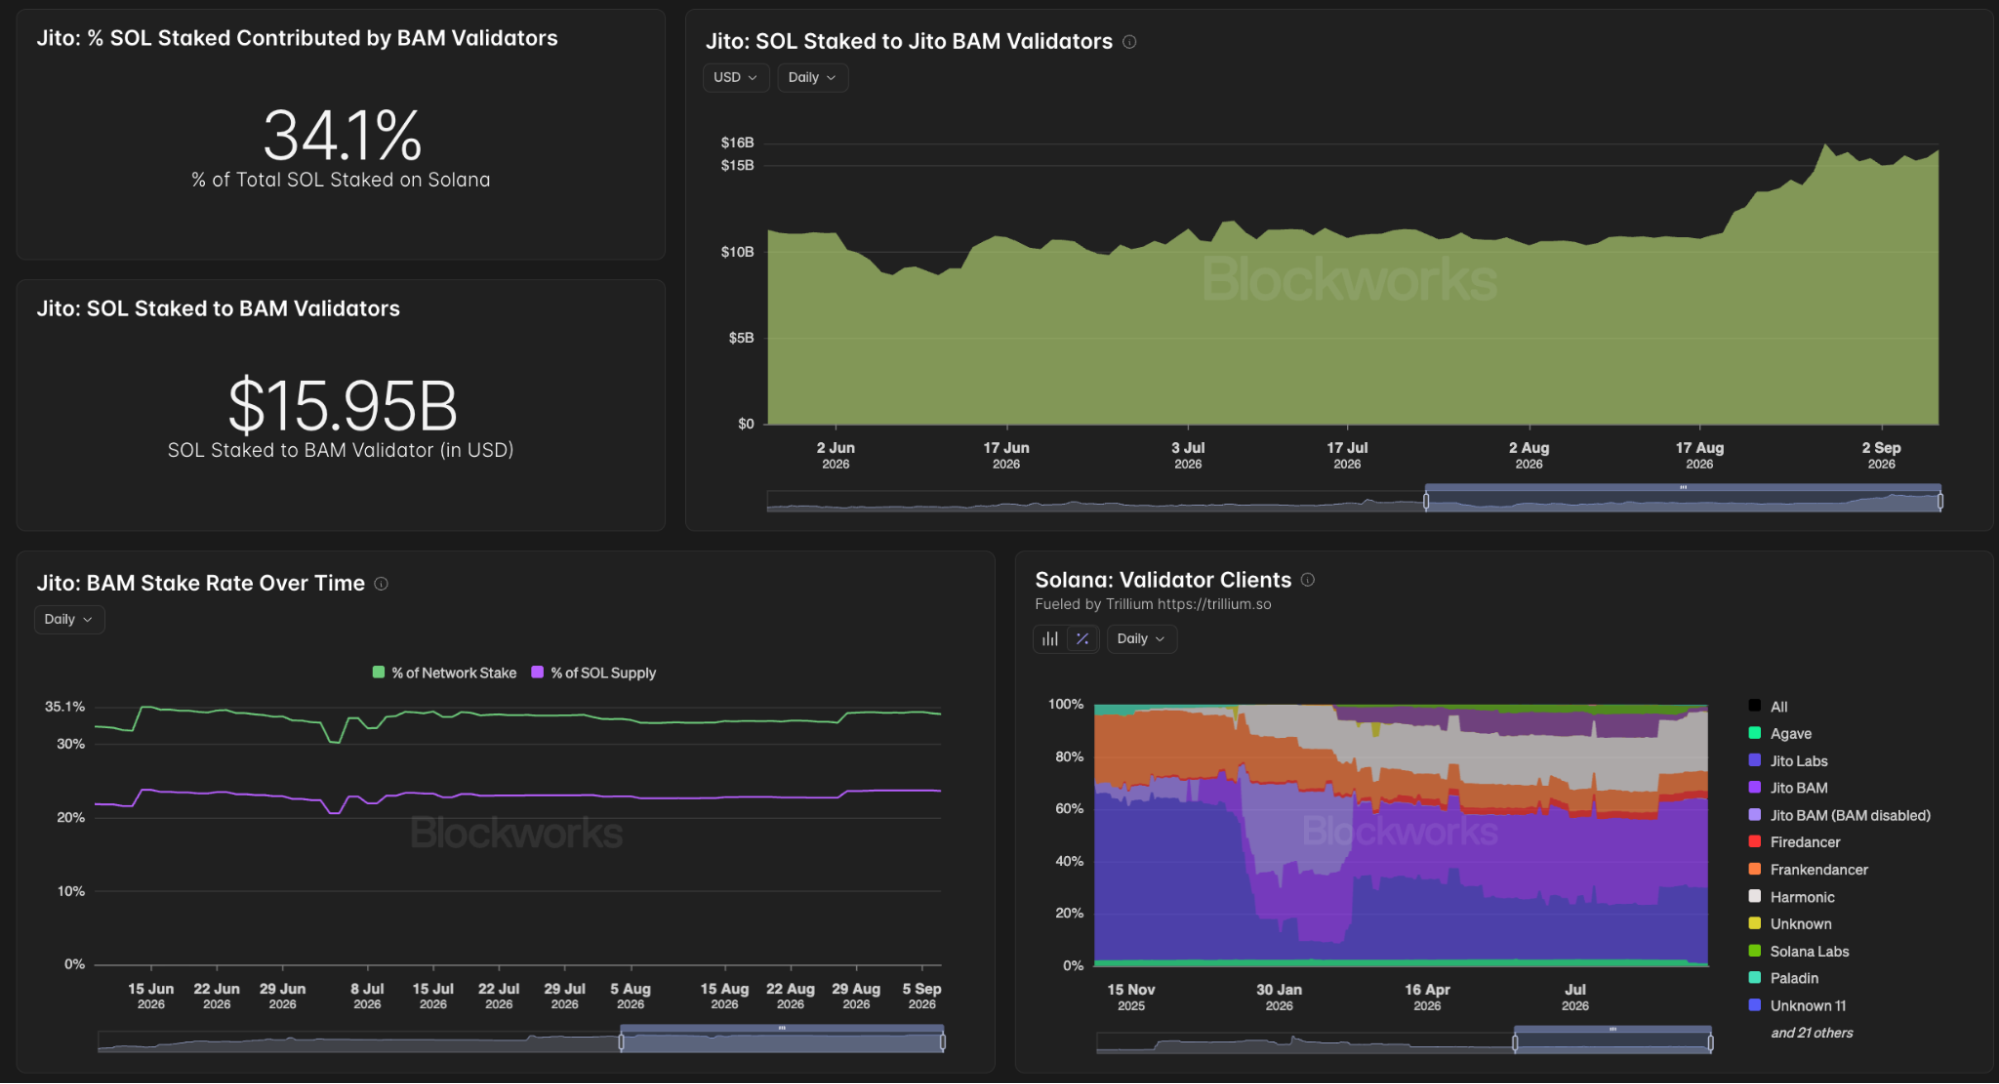The width and height of the screenshot is (1999, 1084).
Task: Click the $10B y-axis label
Action: click(737, 252)
